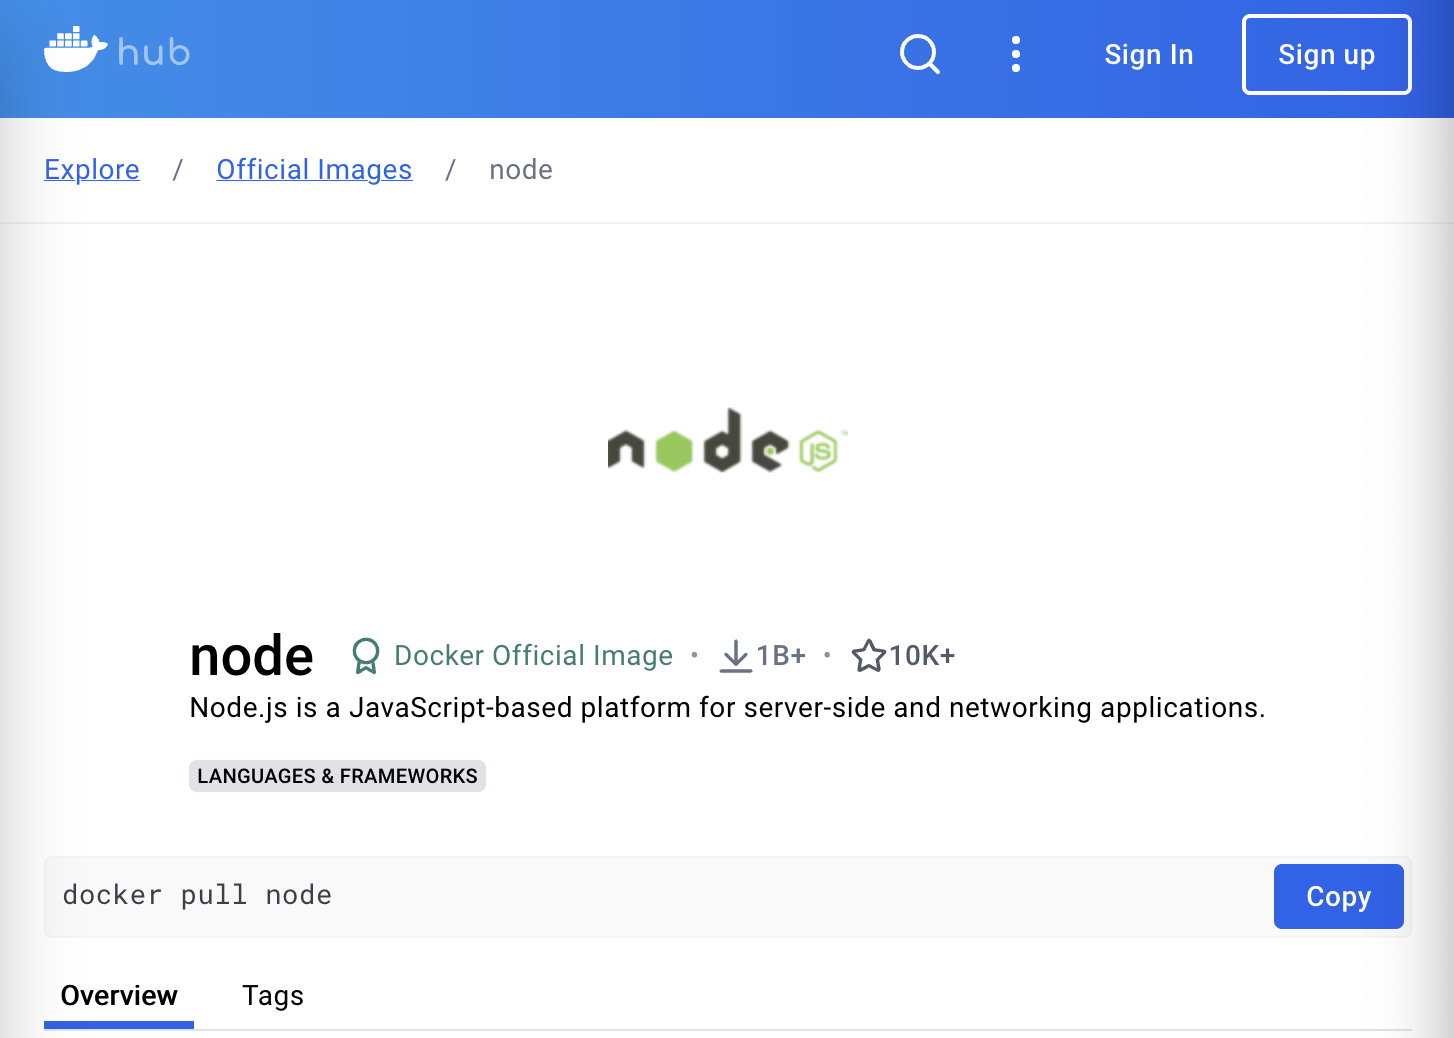Switch to the Tags tab
The height and width of the screenshot is (1038, 1454).
pyautogui.click(x=273, y=996)
